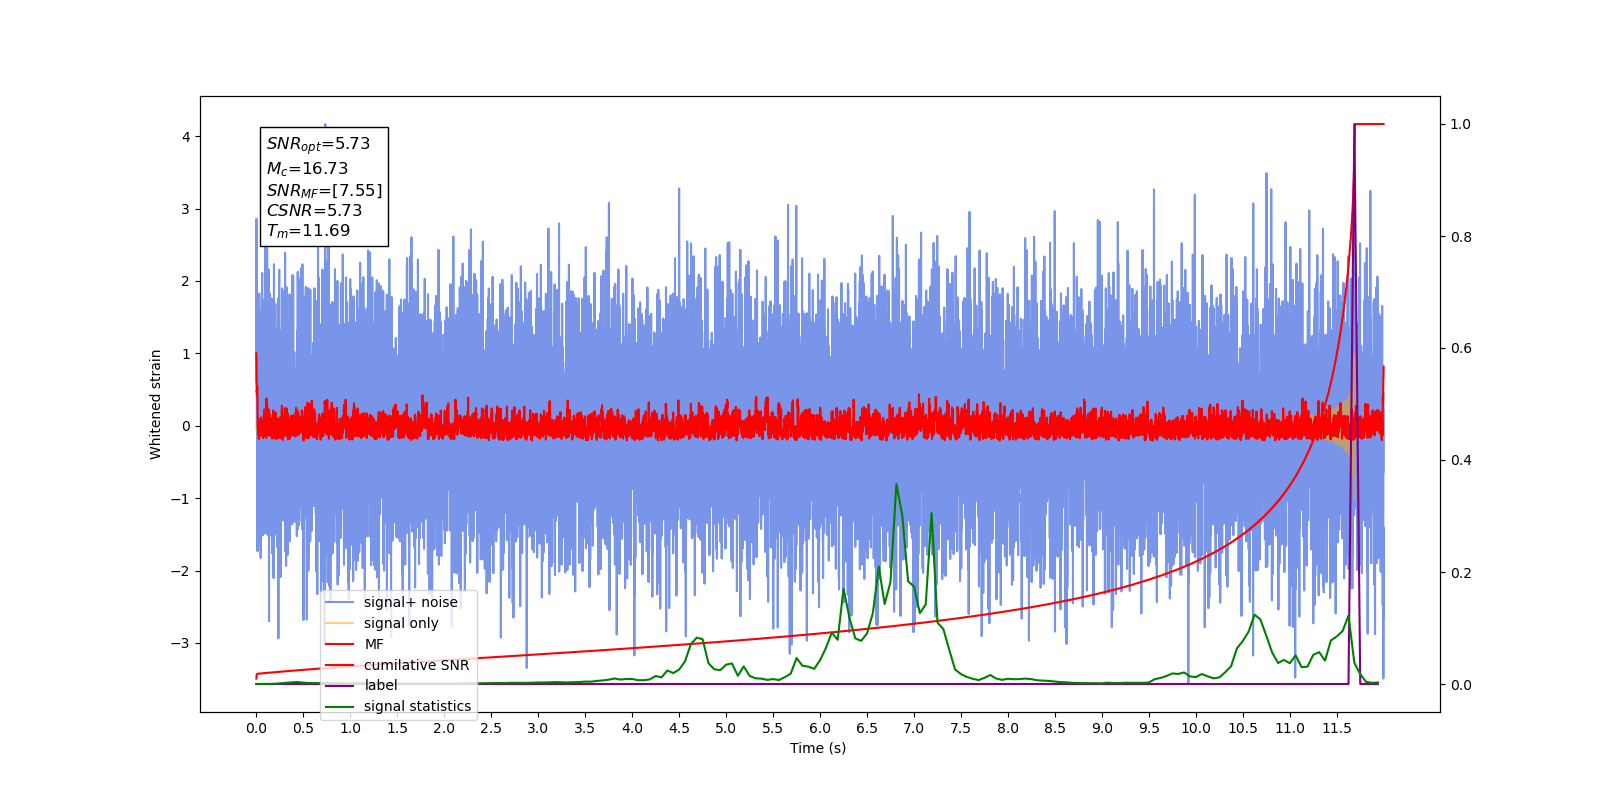This screenshot has height=800, width=1600.
Task: Click the SNRMF=[7.55] annotation text
Action: (324, 190)
